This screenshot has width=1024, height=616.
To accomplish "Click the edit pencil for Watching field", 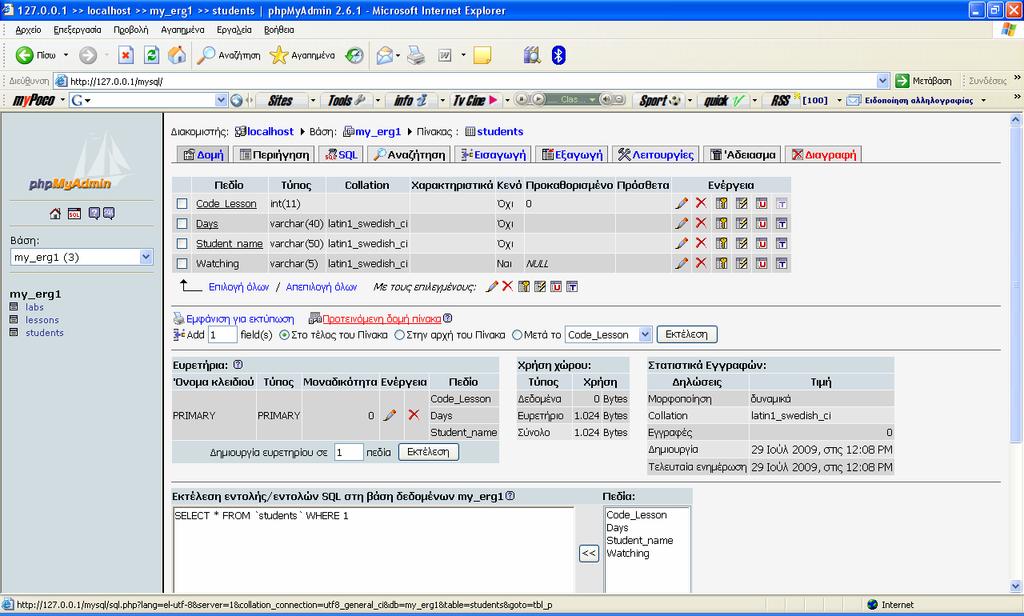I will 681,263.
